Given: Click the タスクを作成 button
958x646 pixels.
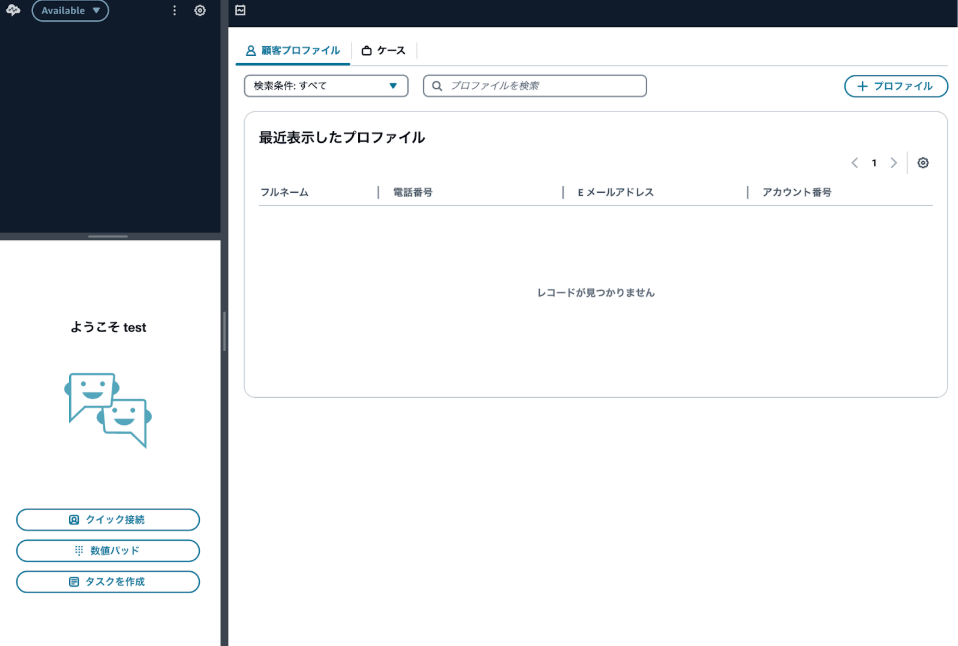Looking at the screenshot, I should [x=107, y=581].
